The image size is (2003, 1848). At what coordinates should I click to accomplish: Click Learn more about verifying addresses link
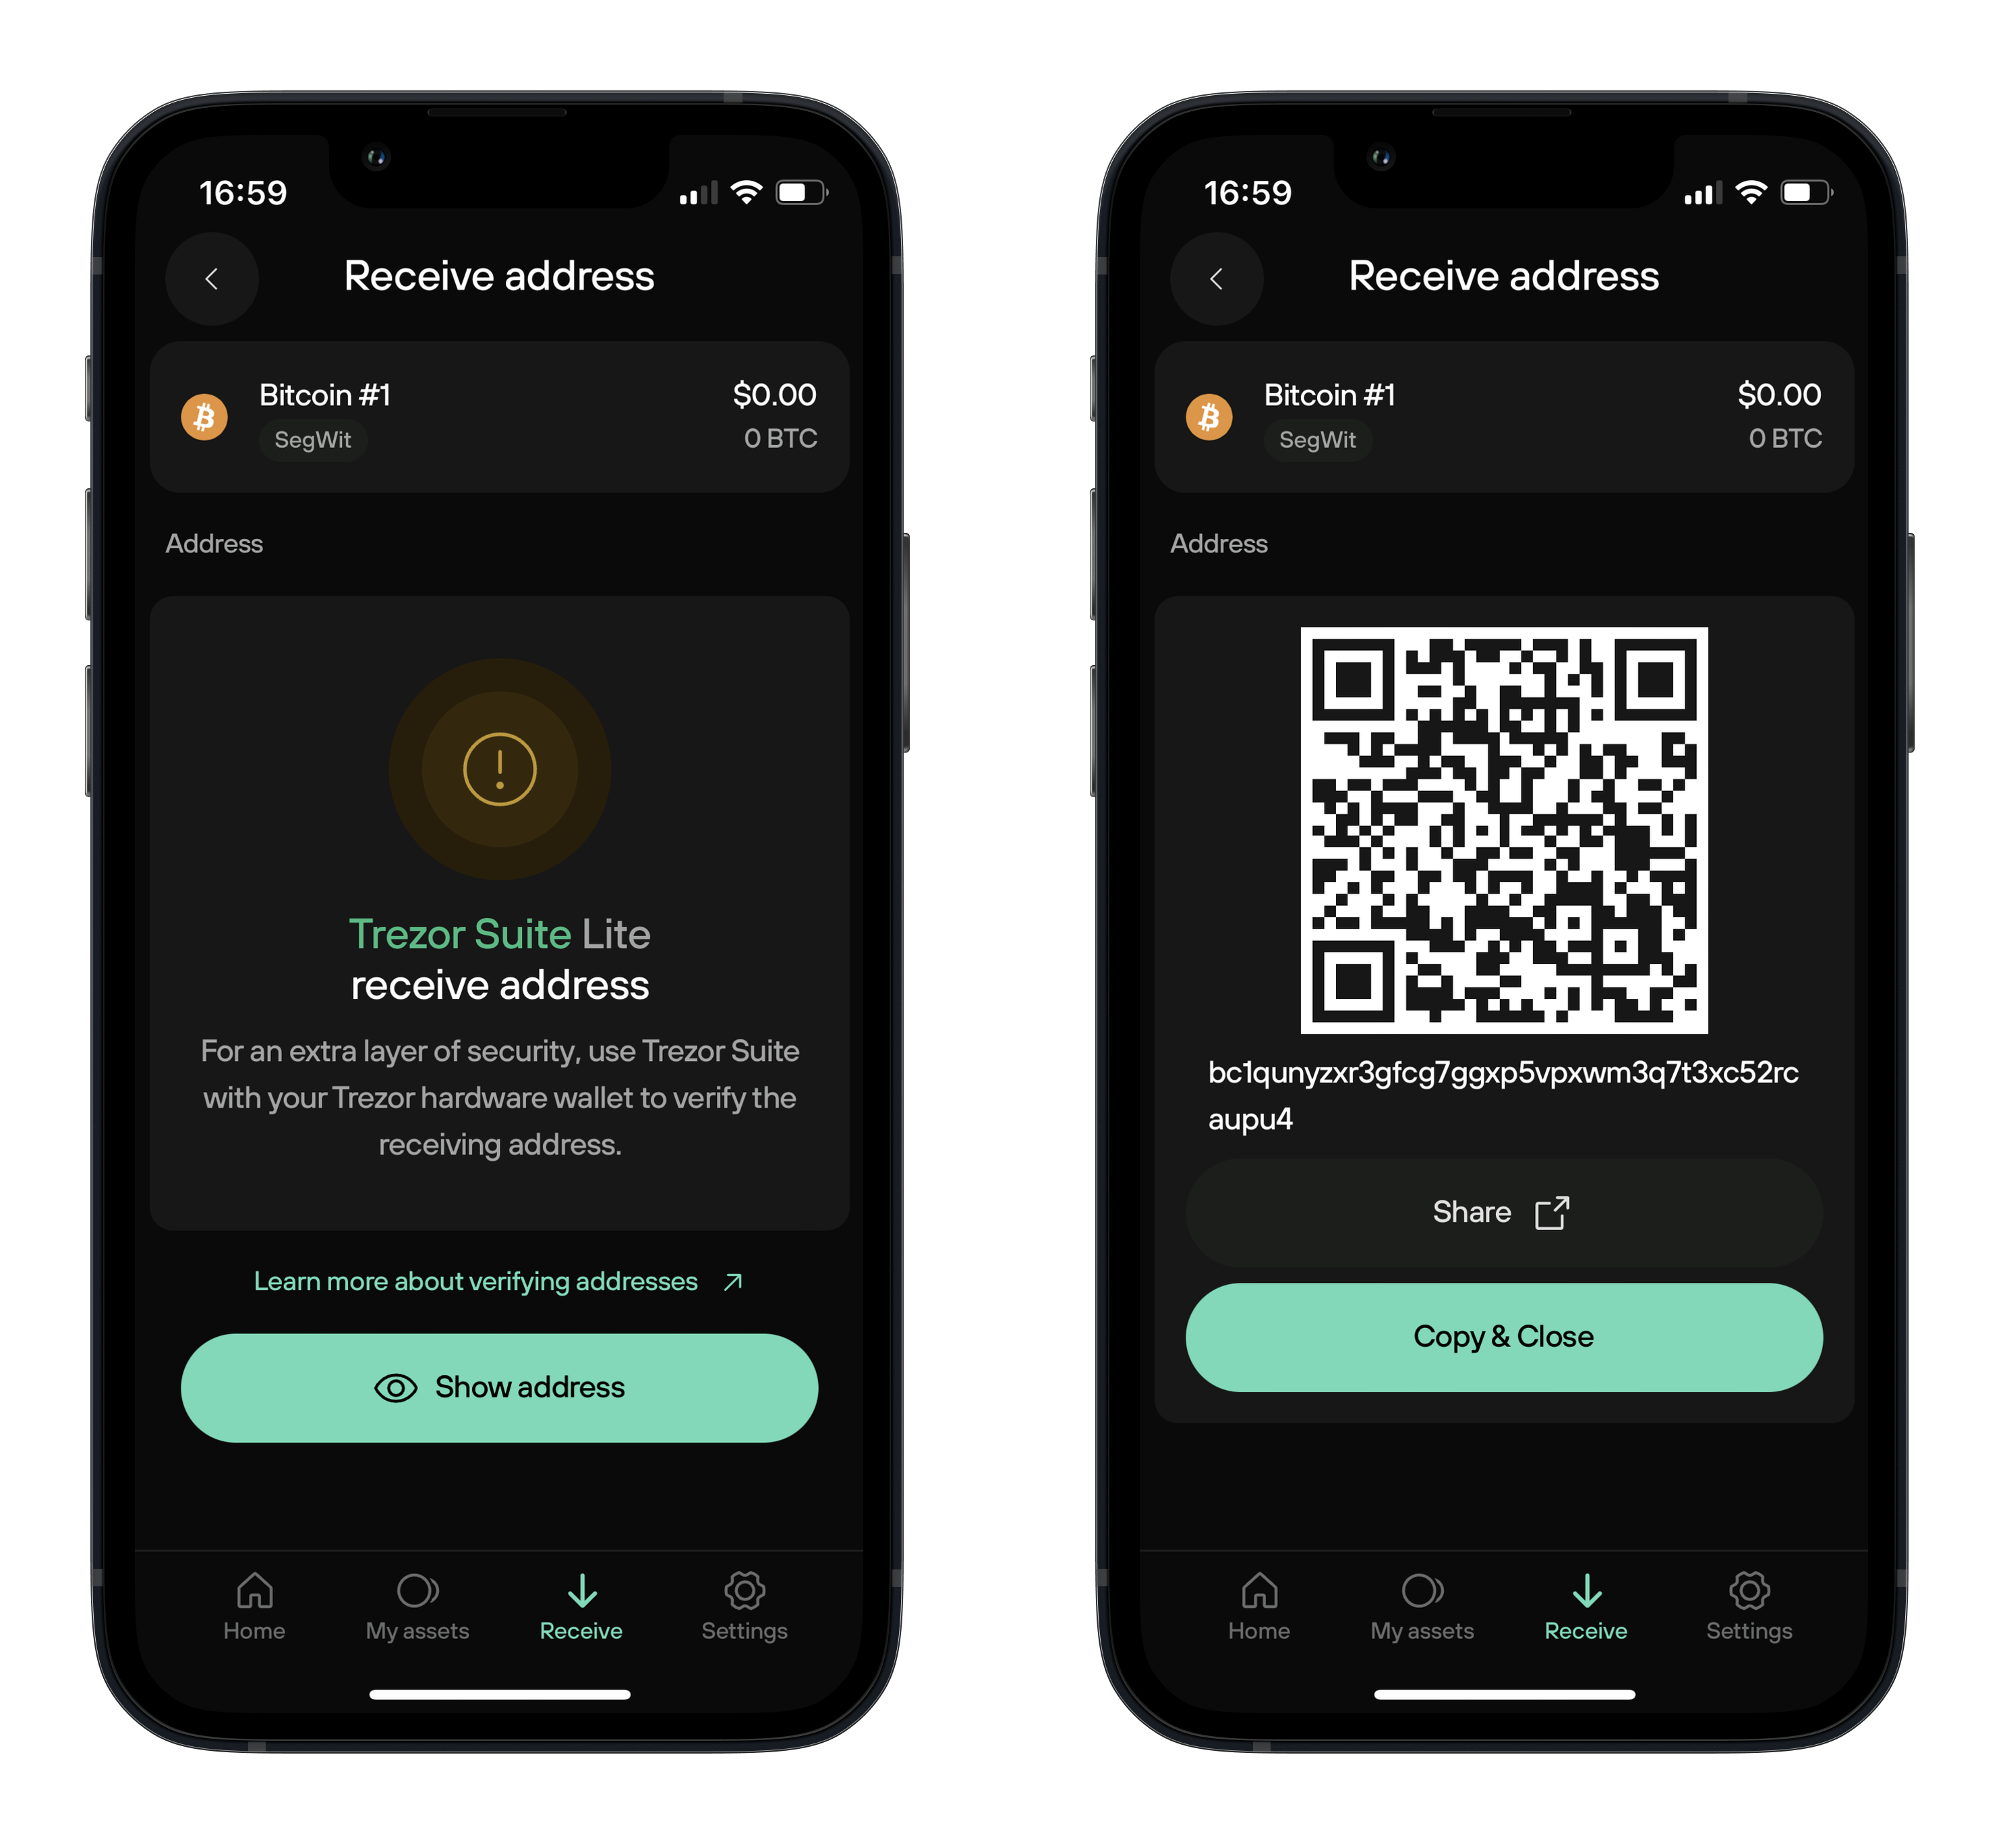(497, 1281)
